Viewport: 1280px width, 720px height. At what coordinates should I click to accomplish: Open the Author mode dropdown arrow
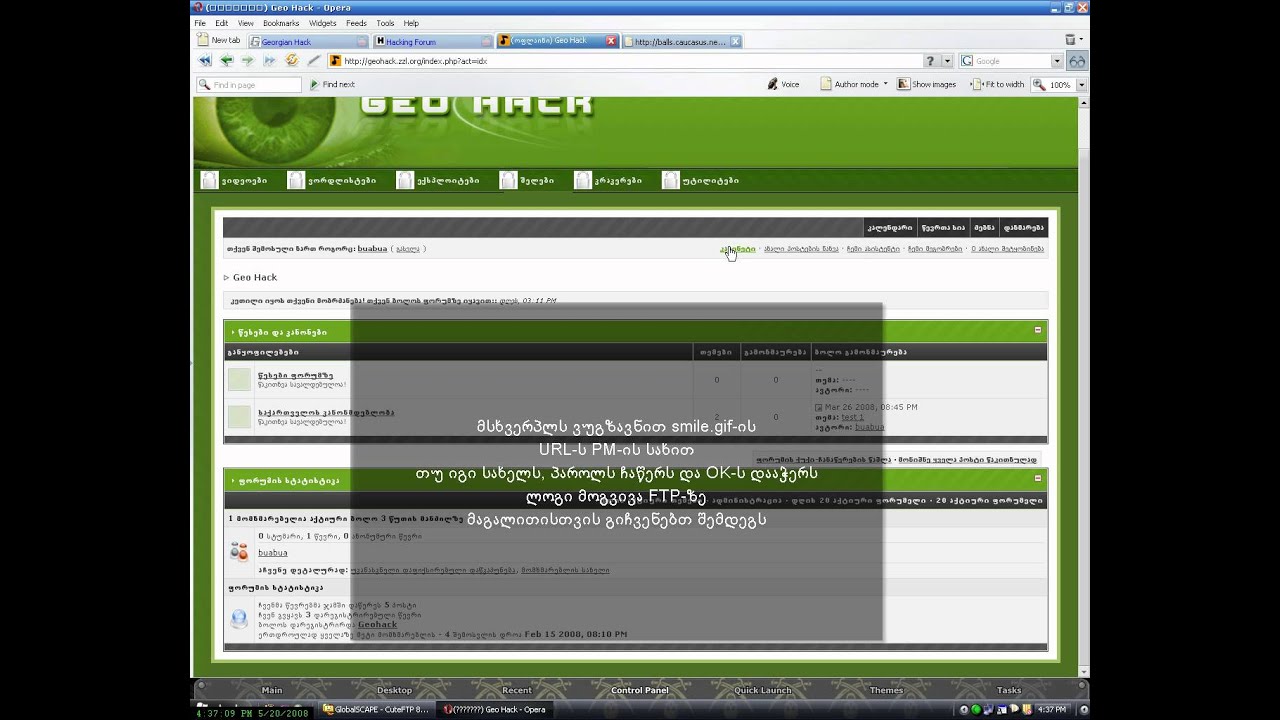886,85
